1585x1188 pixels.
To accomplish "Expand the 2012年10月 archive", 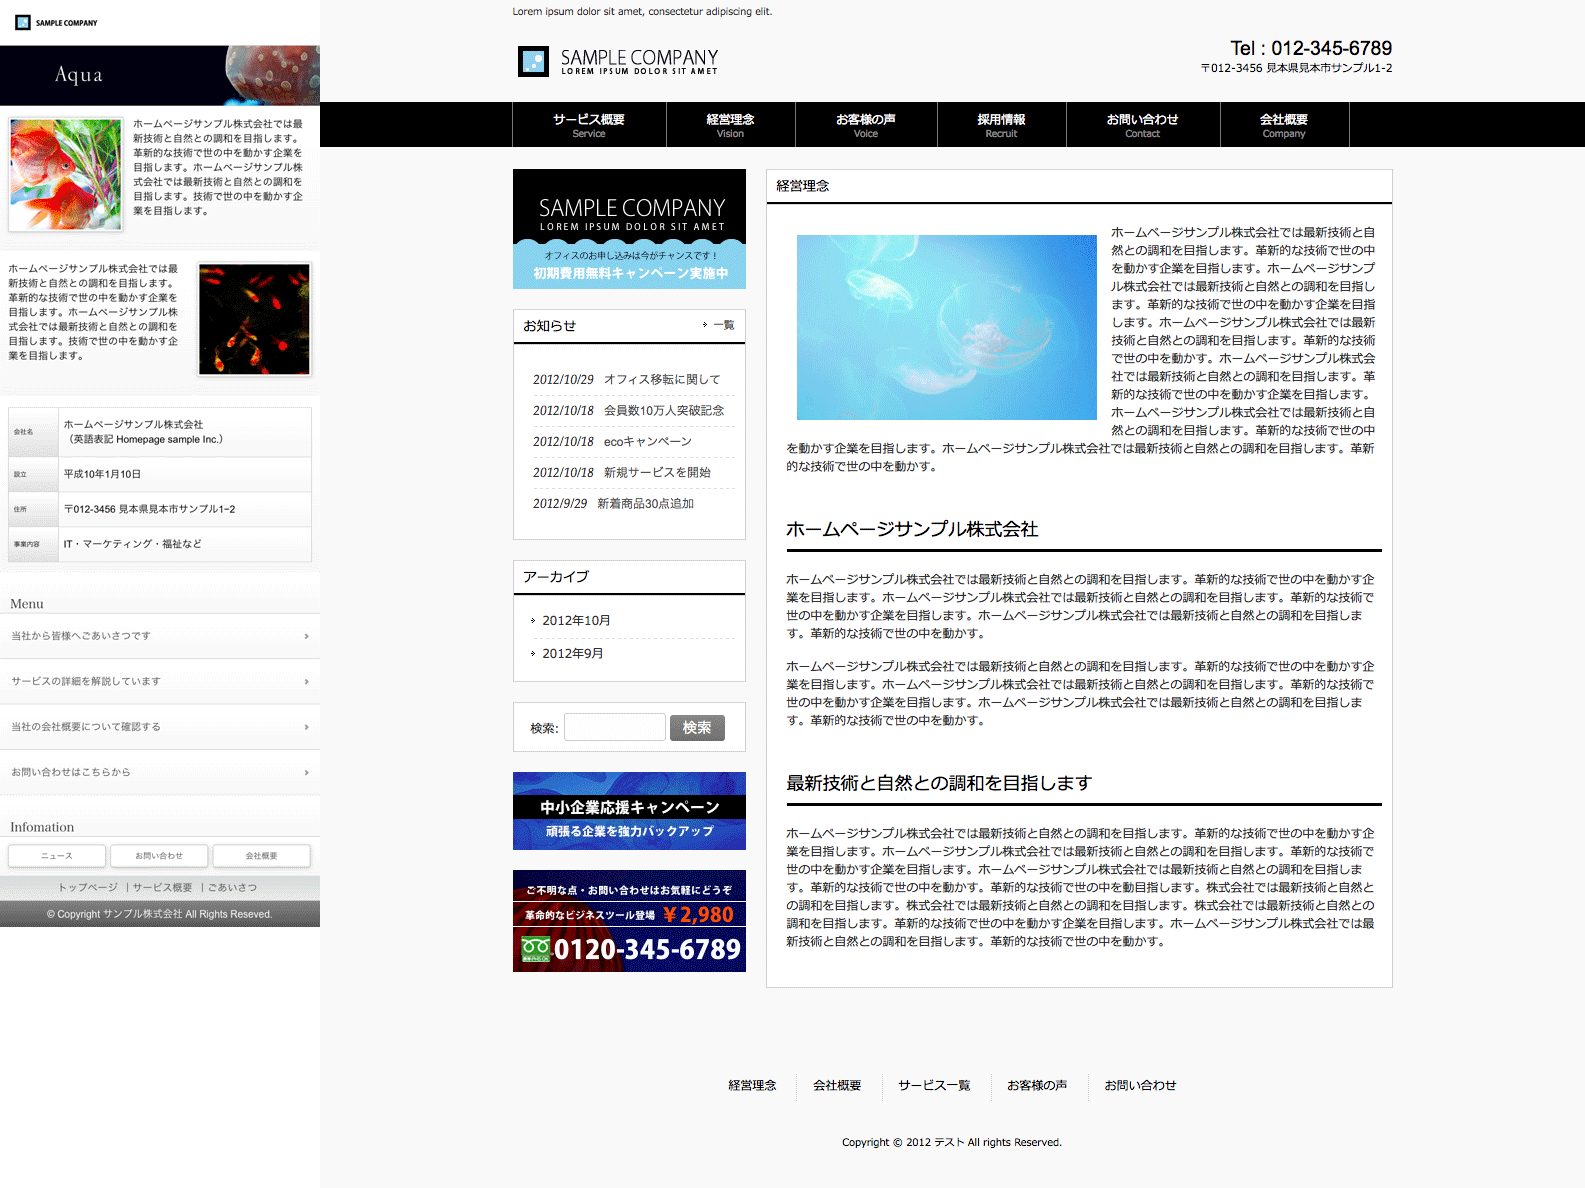I will coord(576,621).
